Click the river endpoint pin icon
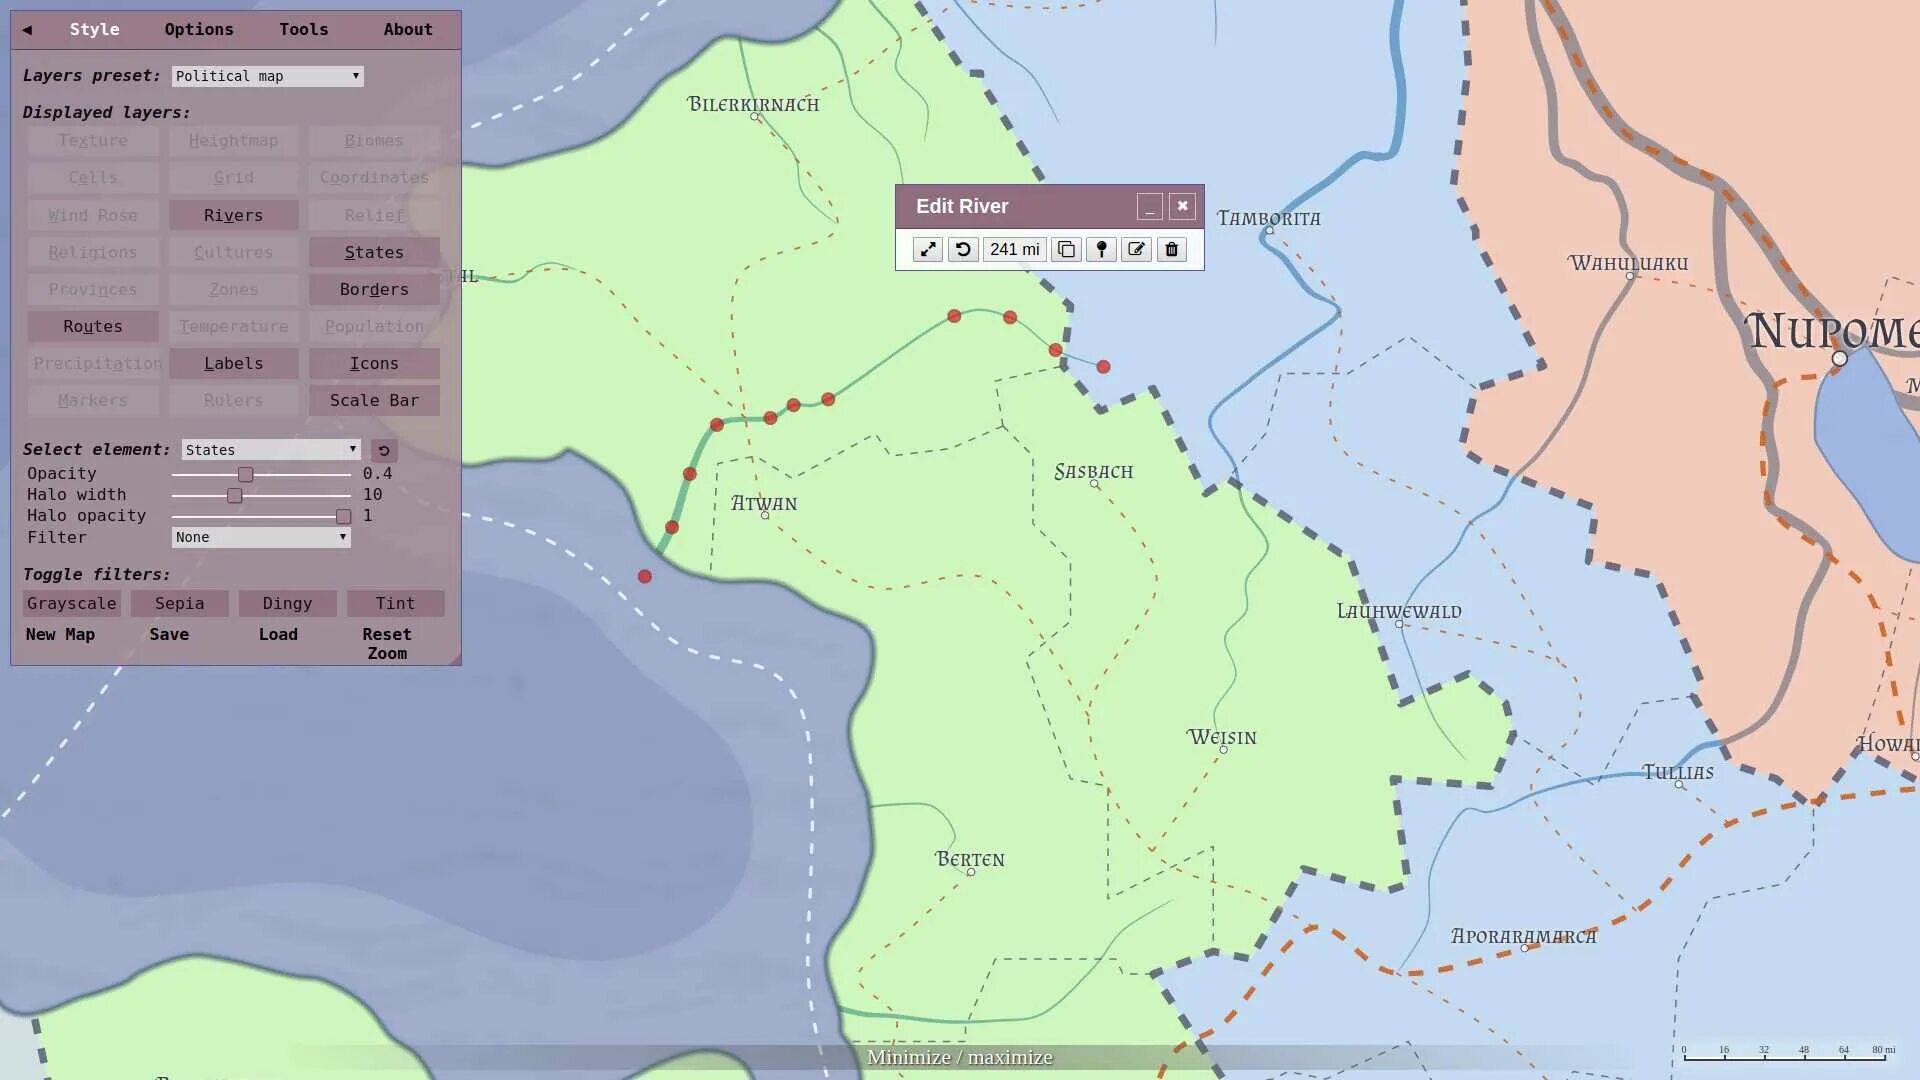Screen dimensions: 1920x1080 tap(1100, 249)
